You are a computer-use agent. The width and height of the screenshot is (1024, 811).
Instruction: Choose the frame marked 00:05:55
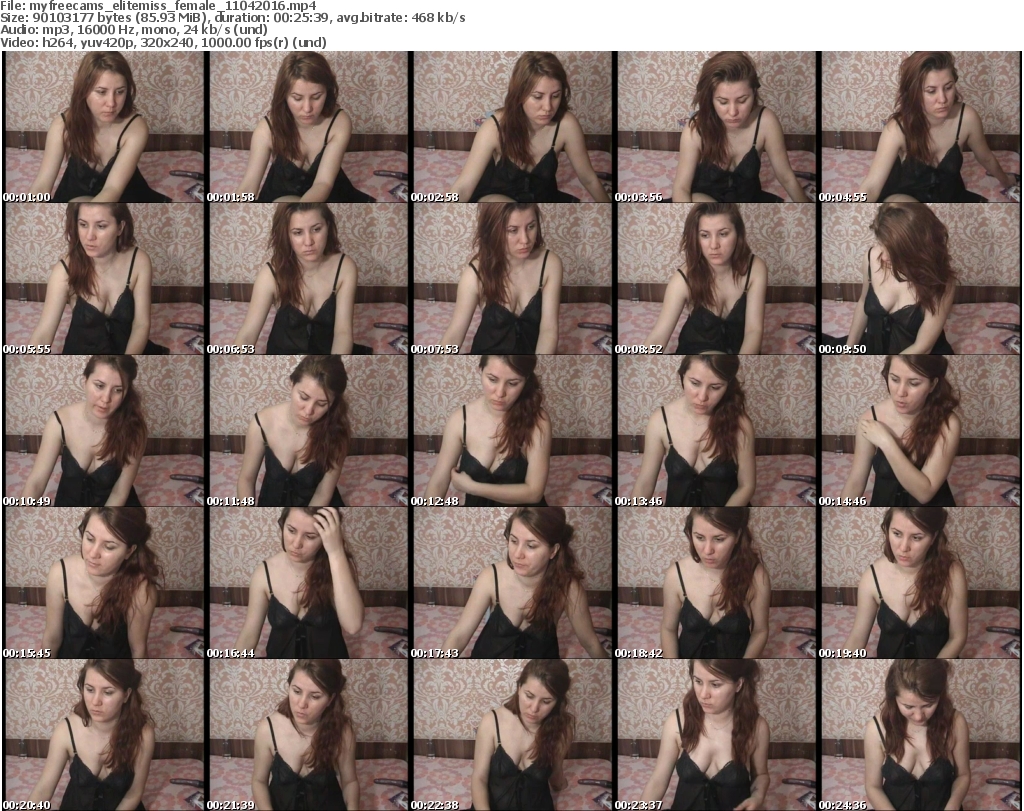(x=104, y=279)
